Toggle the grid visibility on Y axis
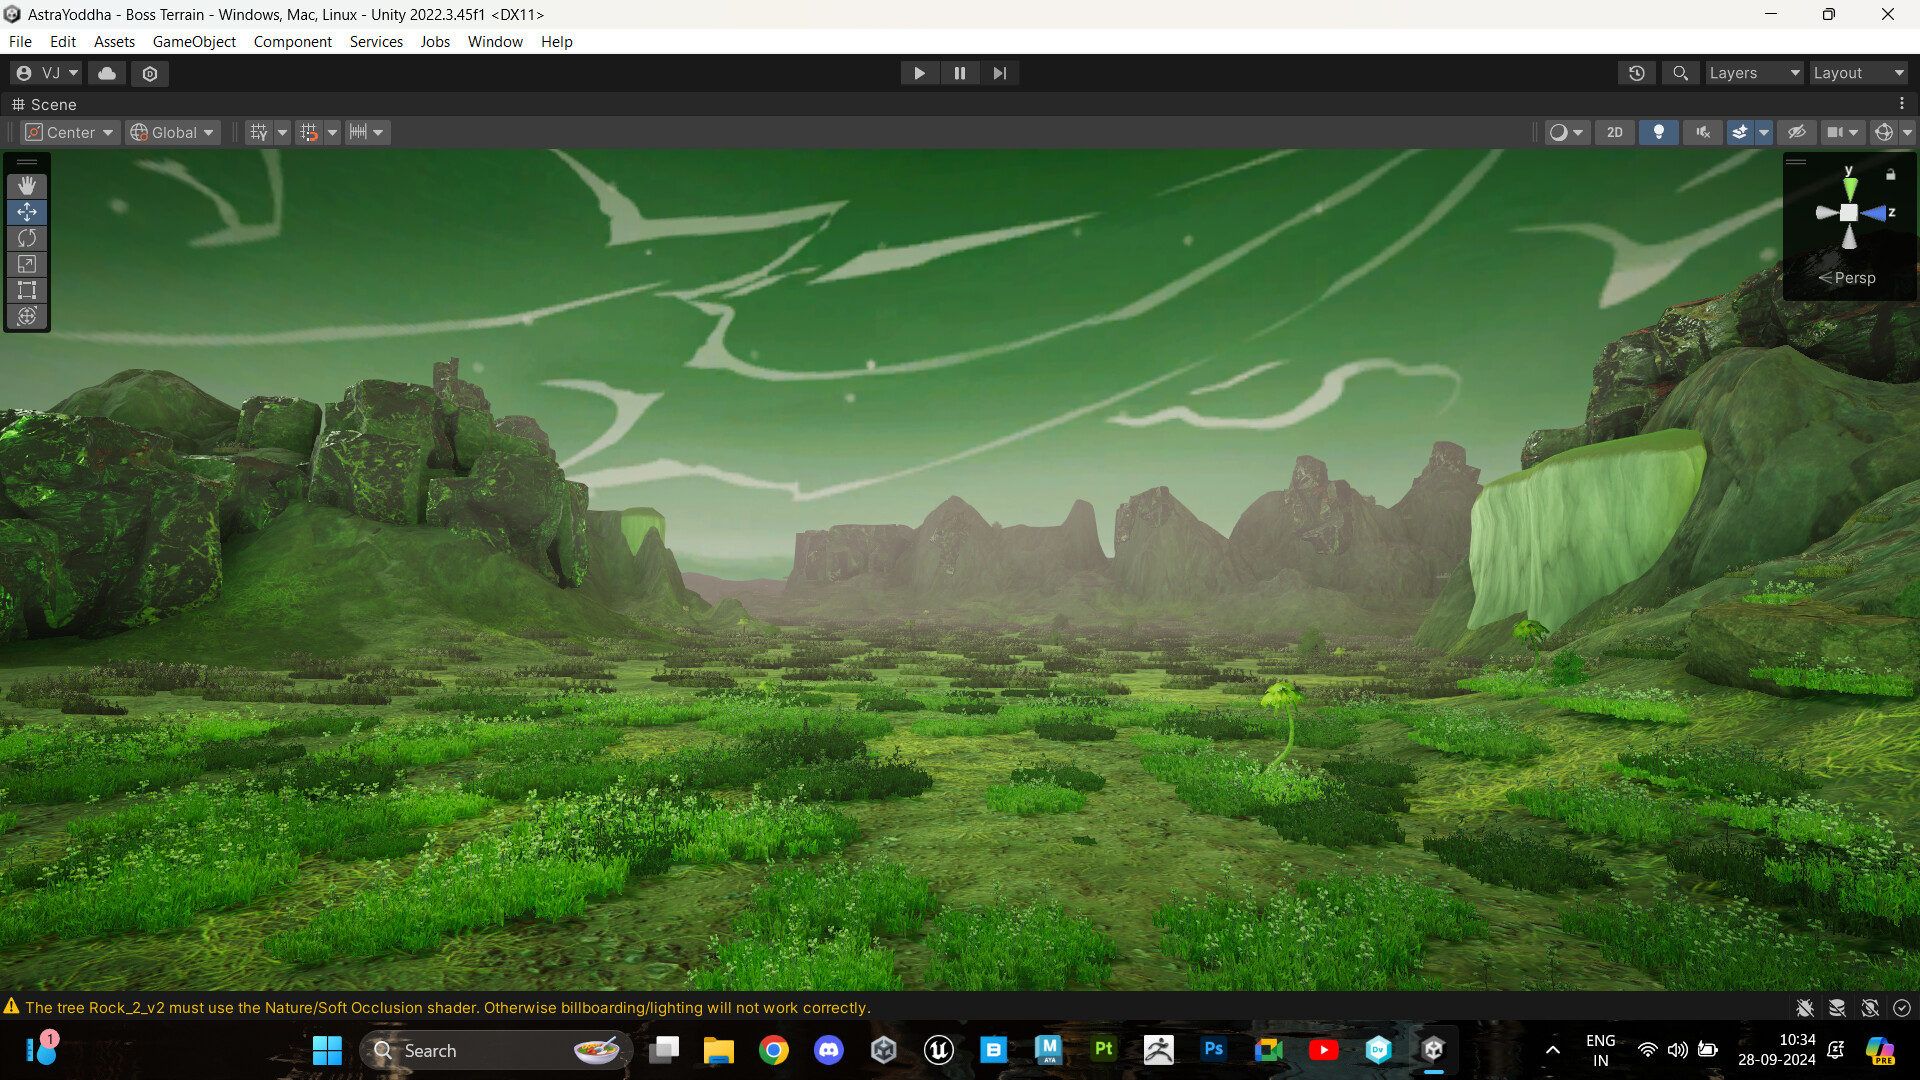1920x1080 pixels. pos(259,132)
